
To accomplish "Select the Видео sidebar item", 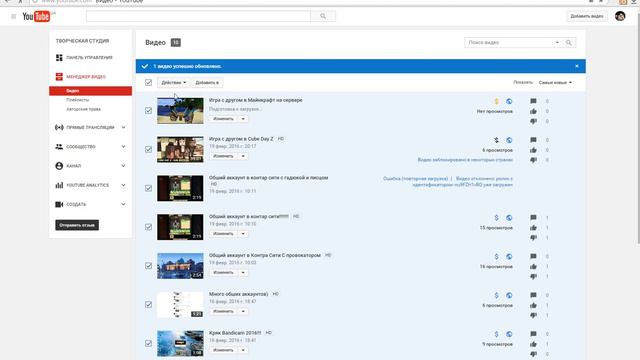I will coord(91,91).
